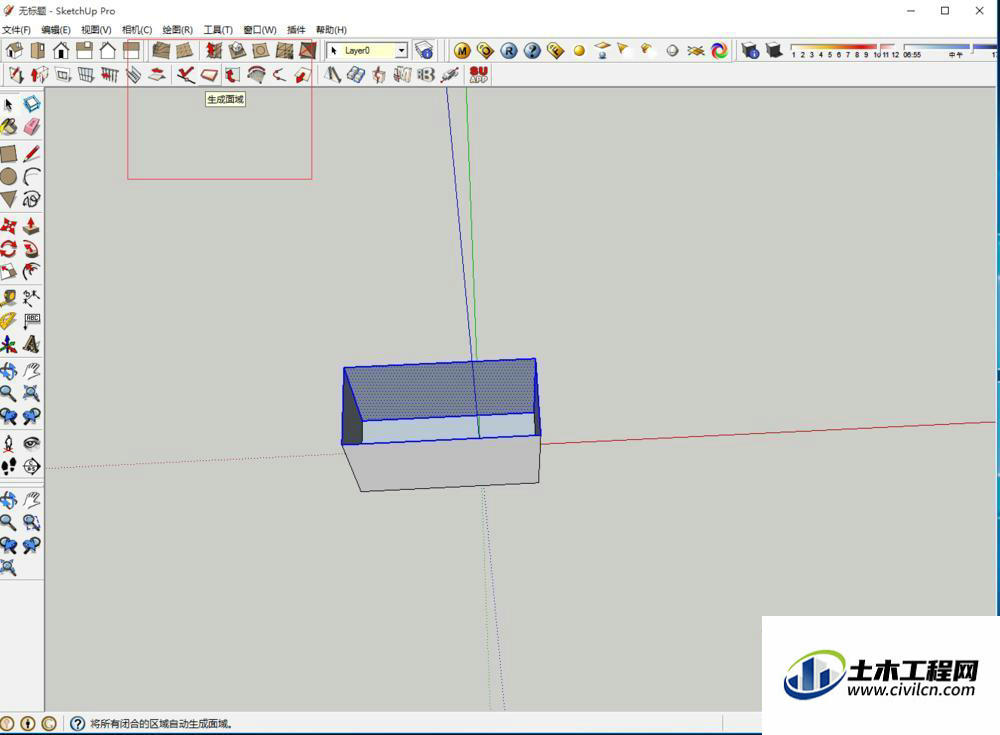
Task: Pick the Polygon tool
Action: click(x=8, y=199)
